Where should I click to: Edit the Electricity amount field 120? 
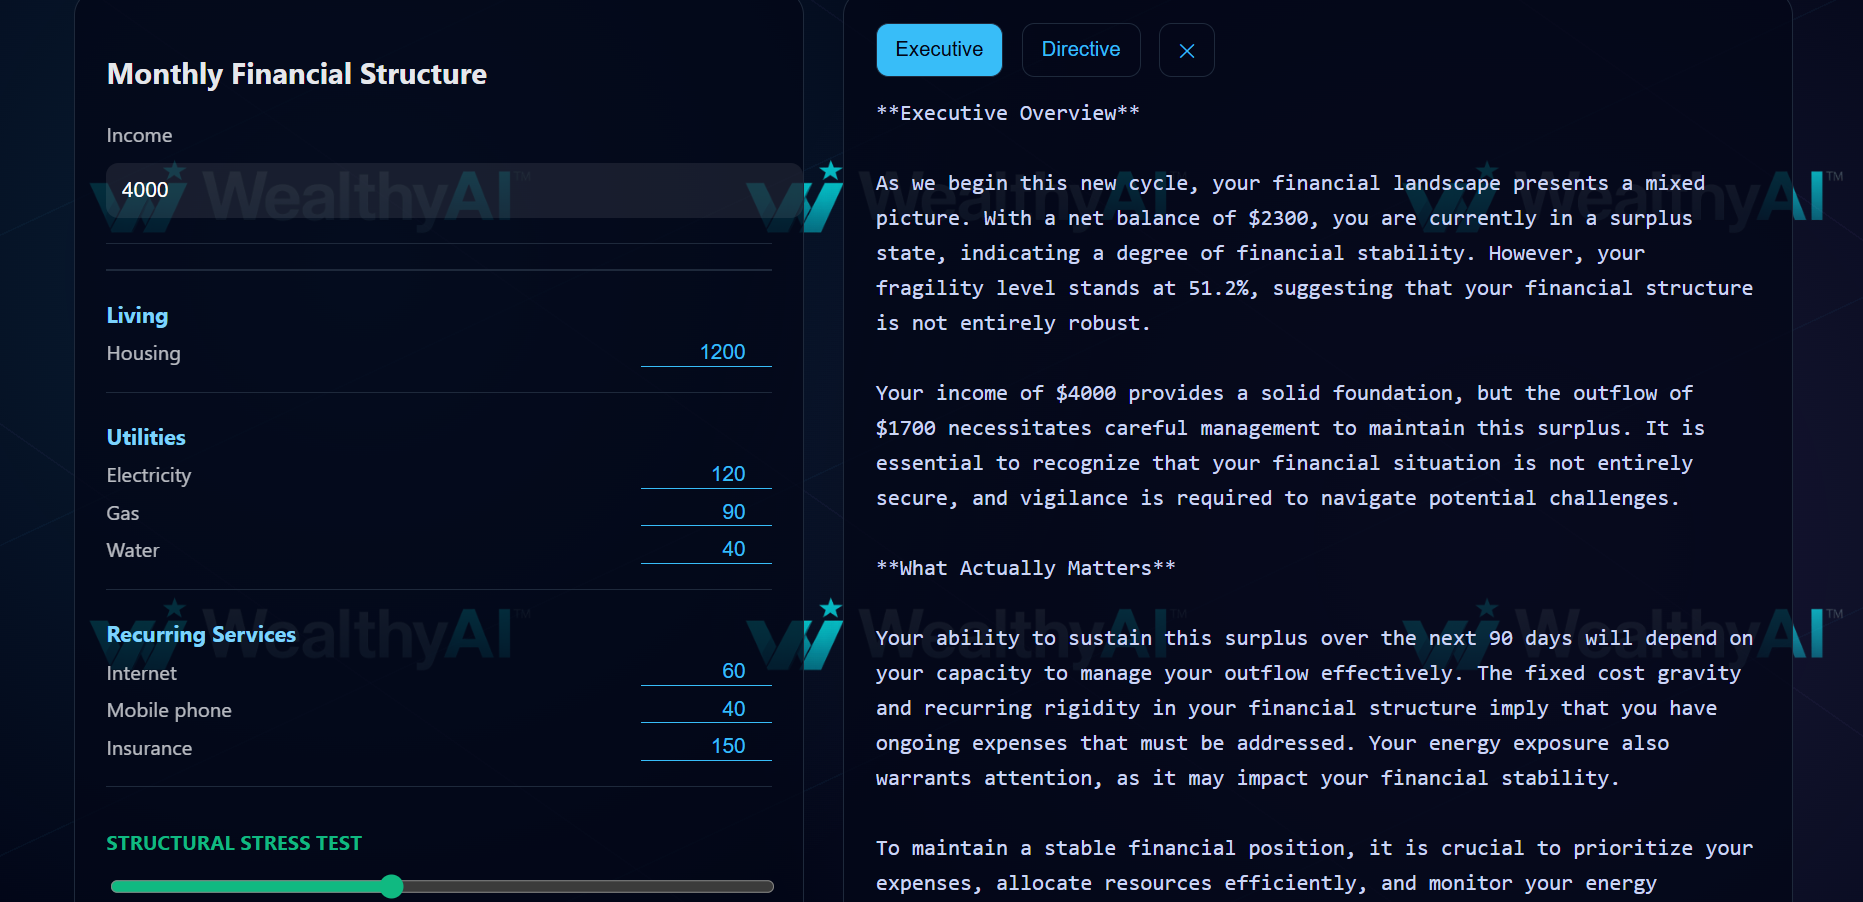click(706, 474)
